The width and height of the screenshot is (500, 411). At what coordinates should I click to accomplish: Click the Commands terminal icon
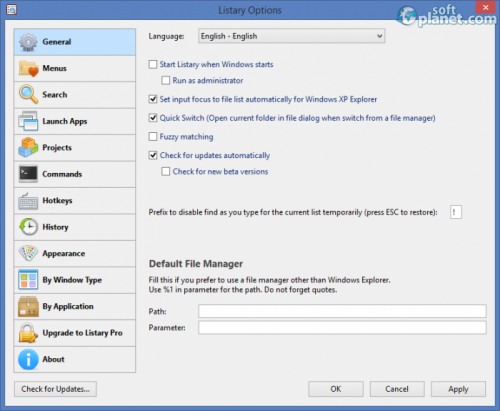point(28,174)
